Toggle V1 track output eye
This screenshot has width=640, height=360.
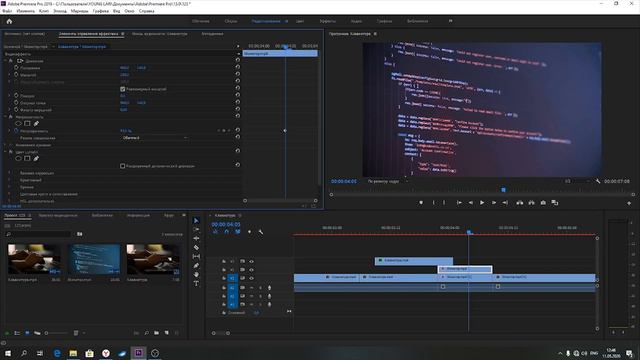point(251,278)
